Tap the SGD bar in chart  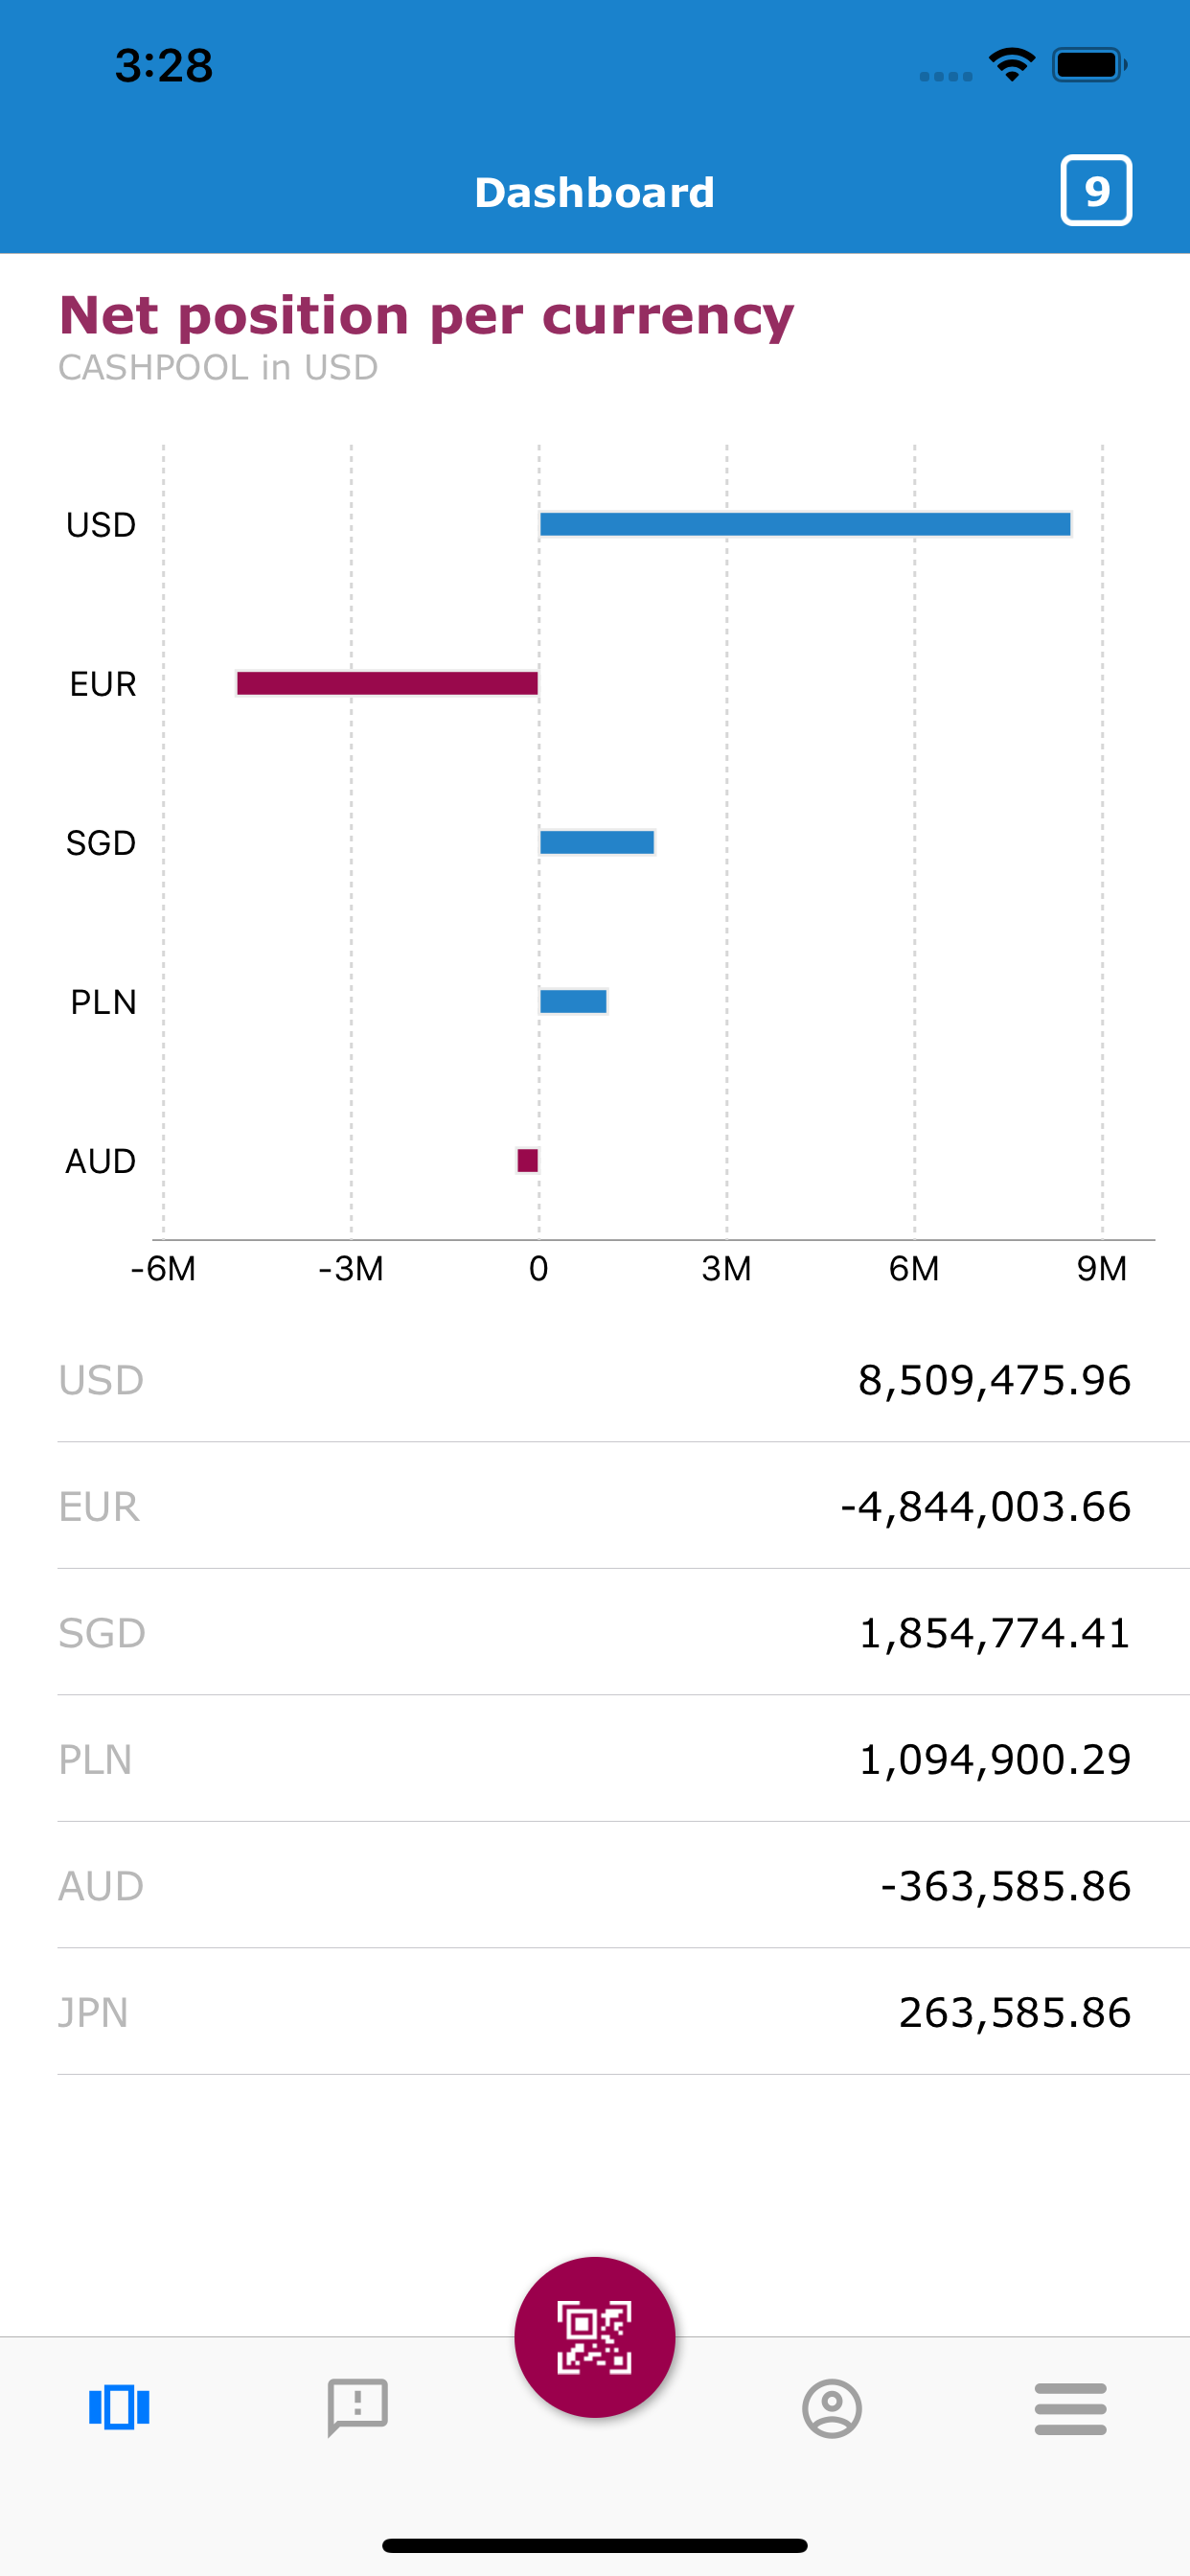click(597, 842)
